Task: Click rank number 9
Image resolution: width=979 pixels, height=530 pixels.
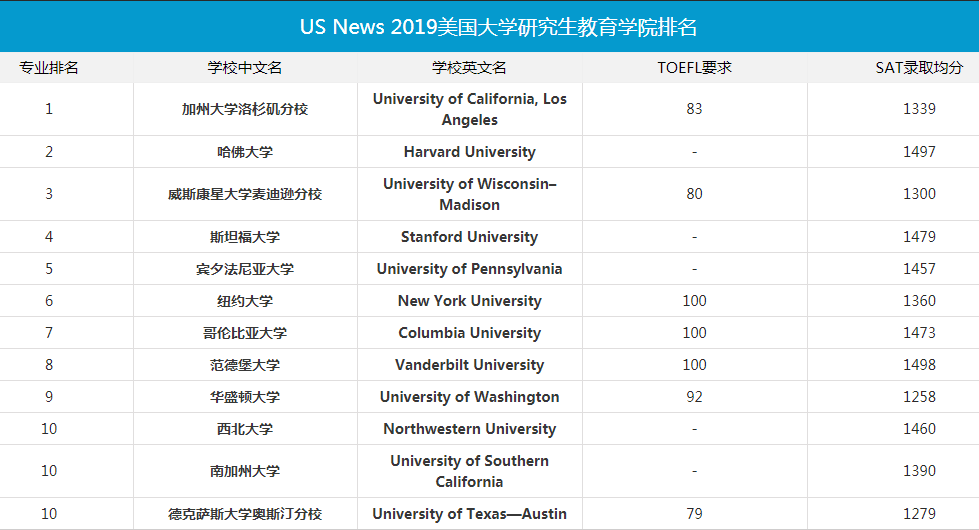Action: [49, 397]
